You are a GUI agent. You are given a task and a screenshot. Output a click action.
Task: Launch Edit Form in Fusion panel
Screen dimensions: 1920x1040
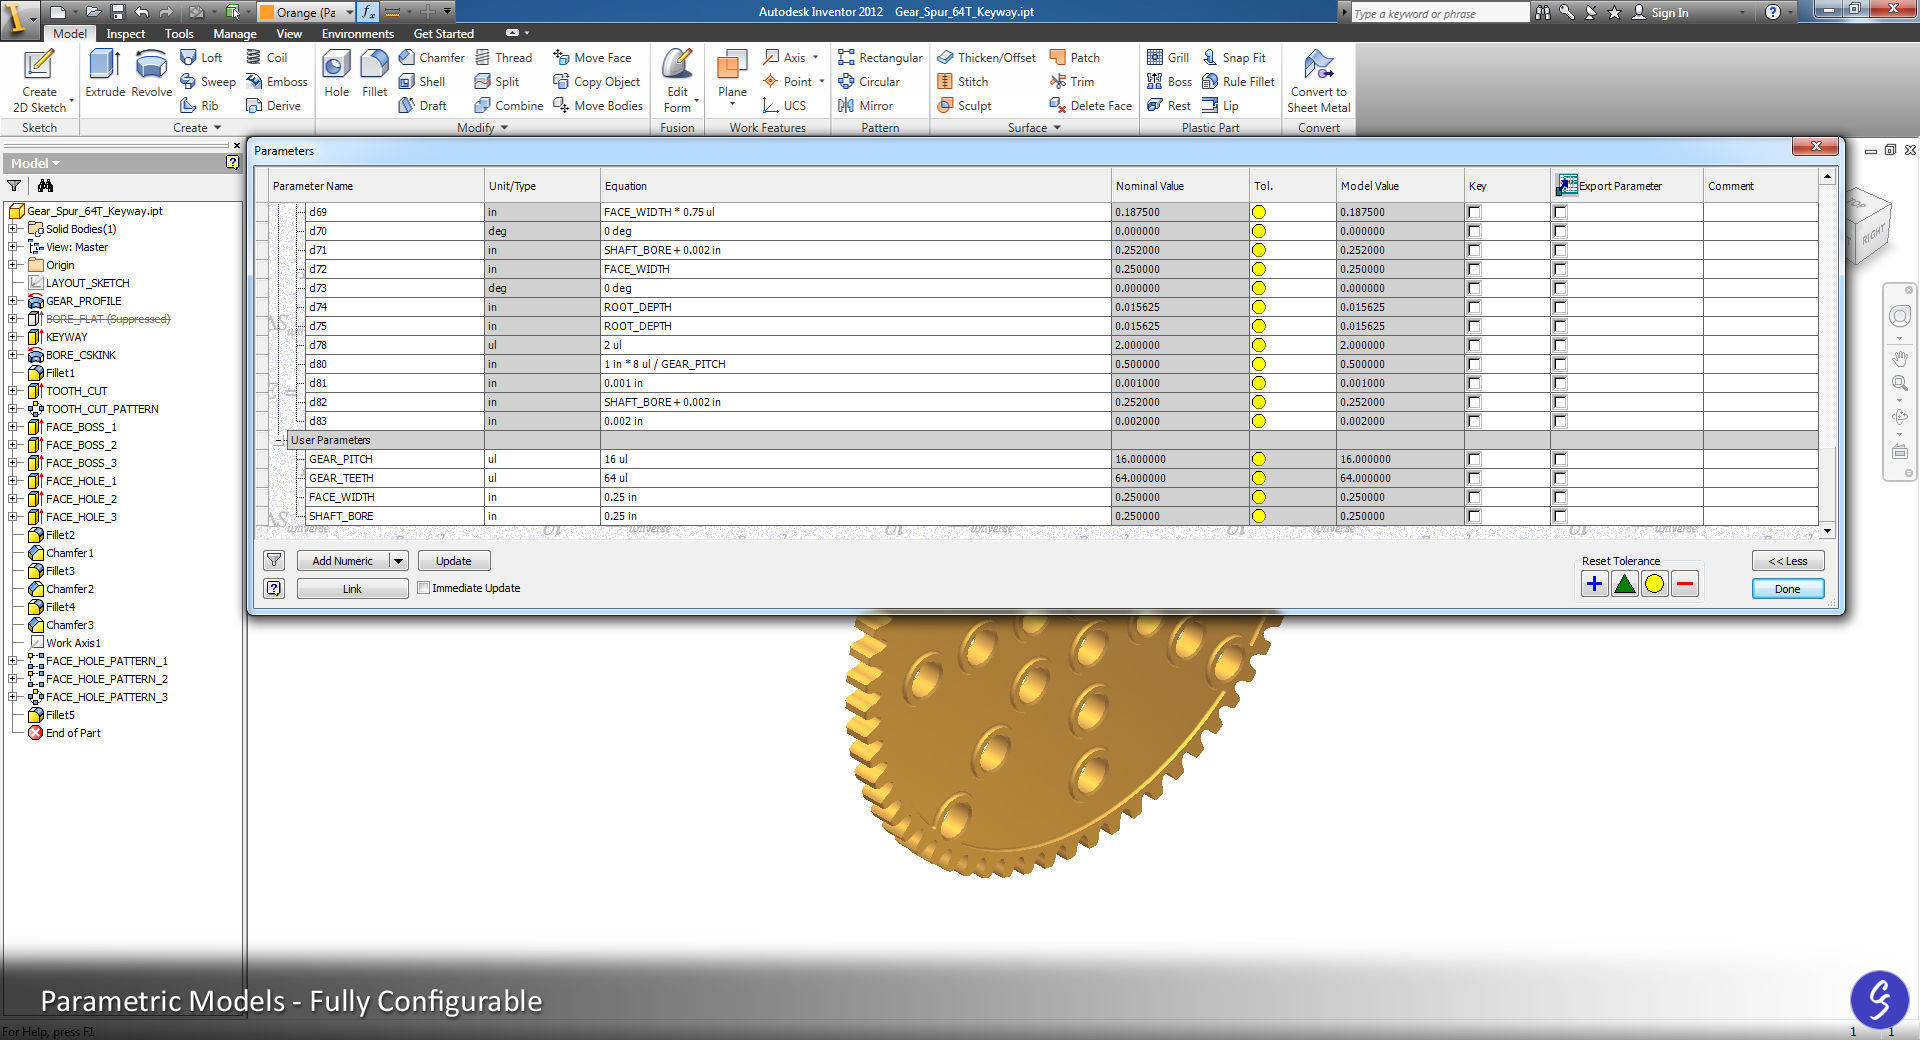(x=677, y=80)
